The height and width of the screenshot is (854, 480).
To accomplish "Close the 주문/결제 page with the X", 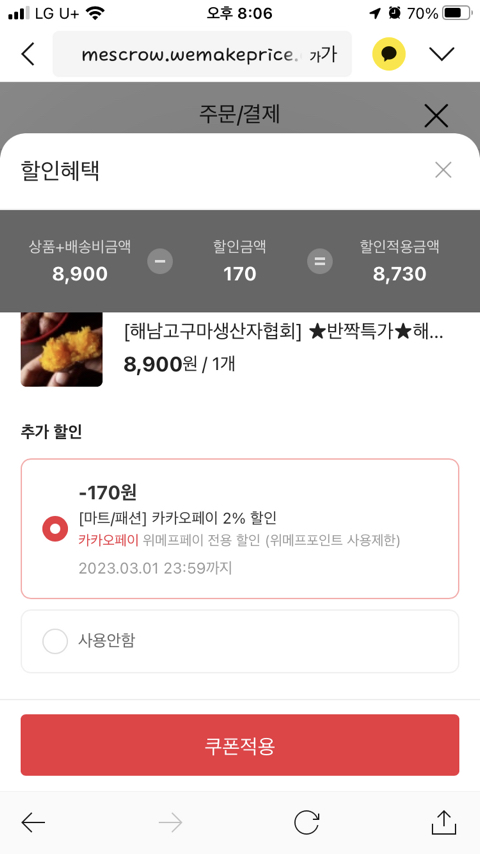I will click(x=436, y=115).
